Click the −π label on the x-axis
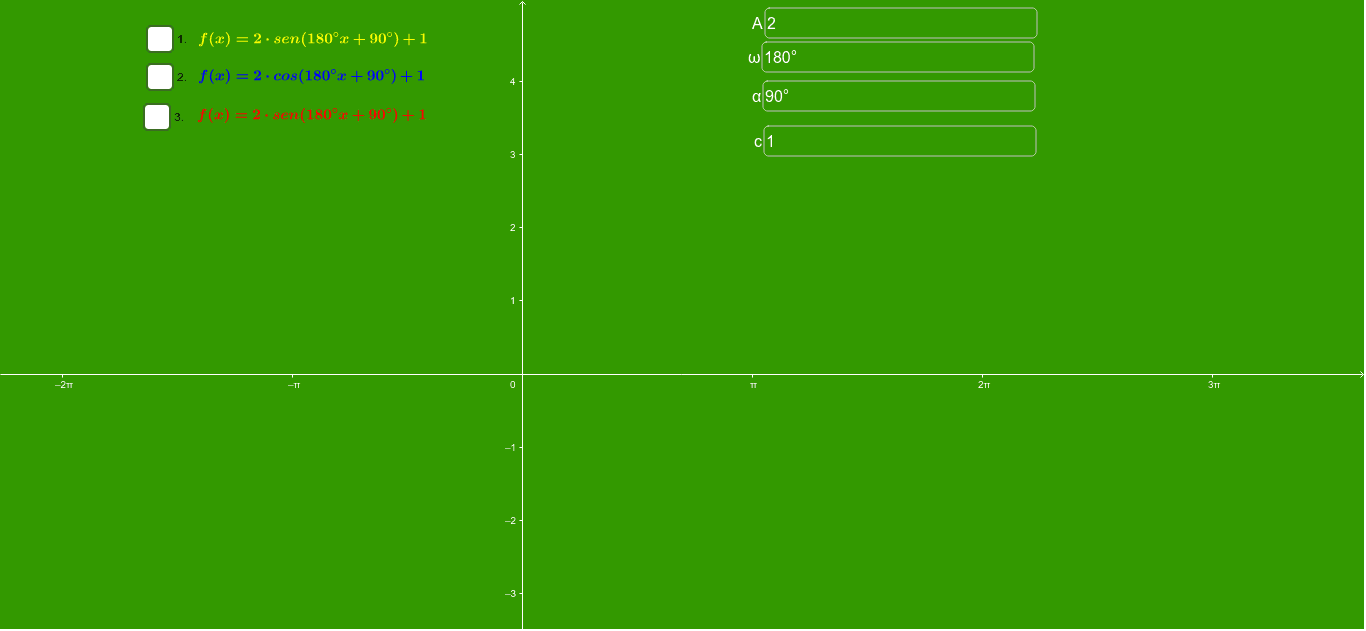This screenshot has height=631, width=1366. pos(294,385)
